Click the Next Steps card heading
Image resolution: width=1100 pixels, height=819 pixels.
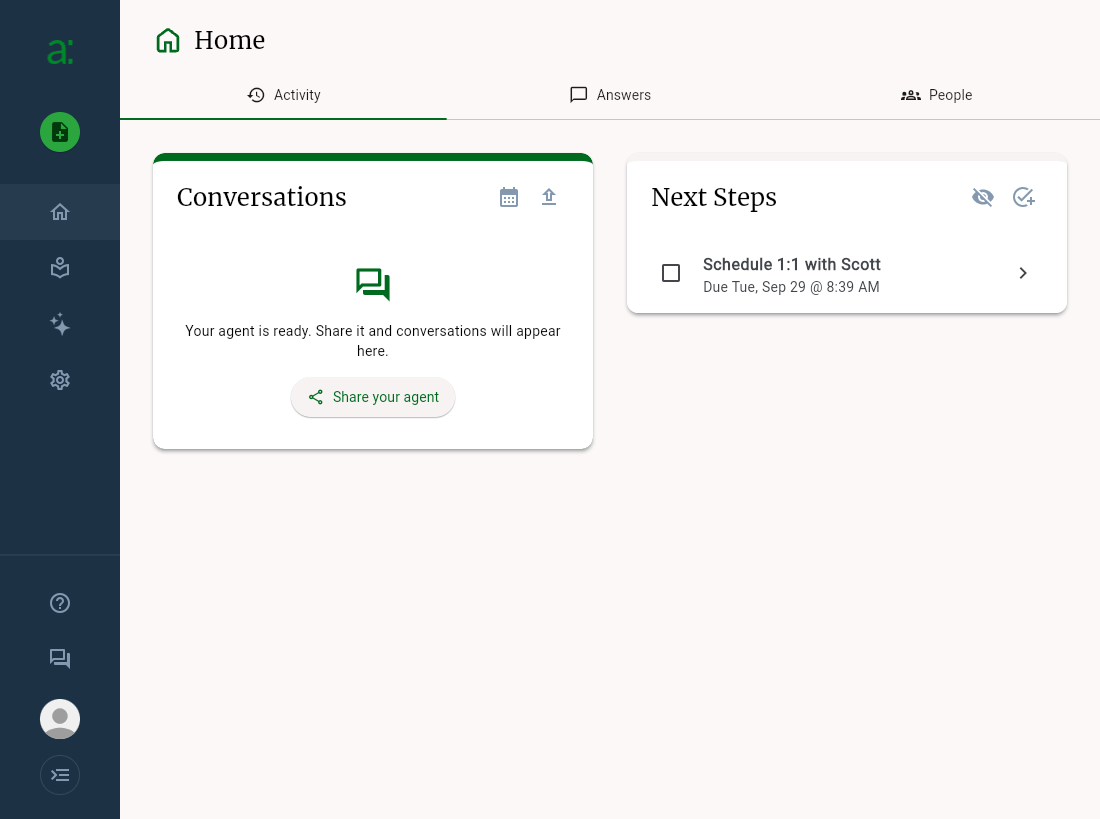713,197
